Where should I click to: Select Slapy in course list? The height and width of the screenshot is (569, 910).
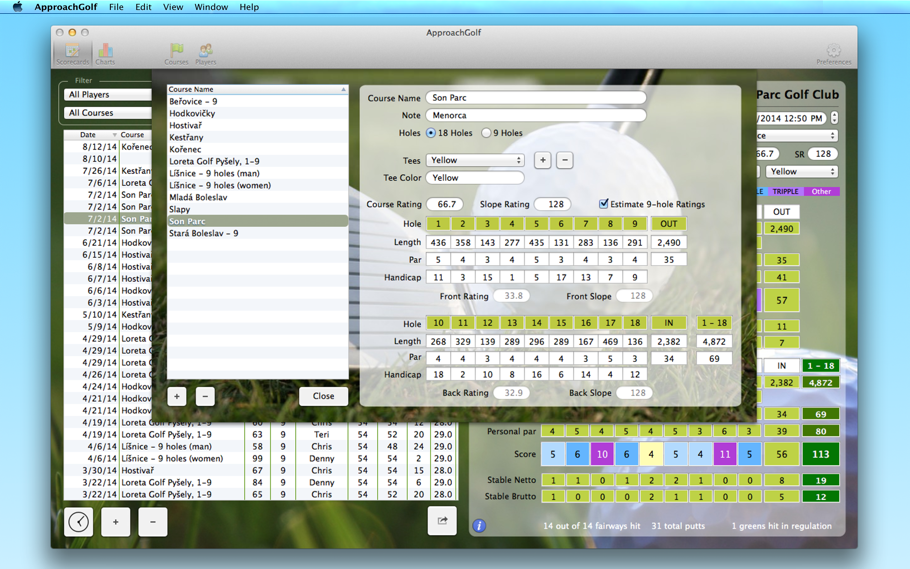(x=258, y=209)
